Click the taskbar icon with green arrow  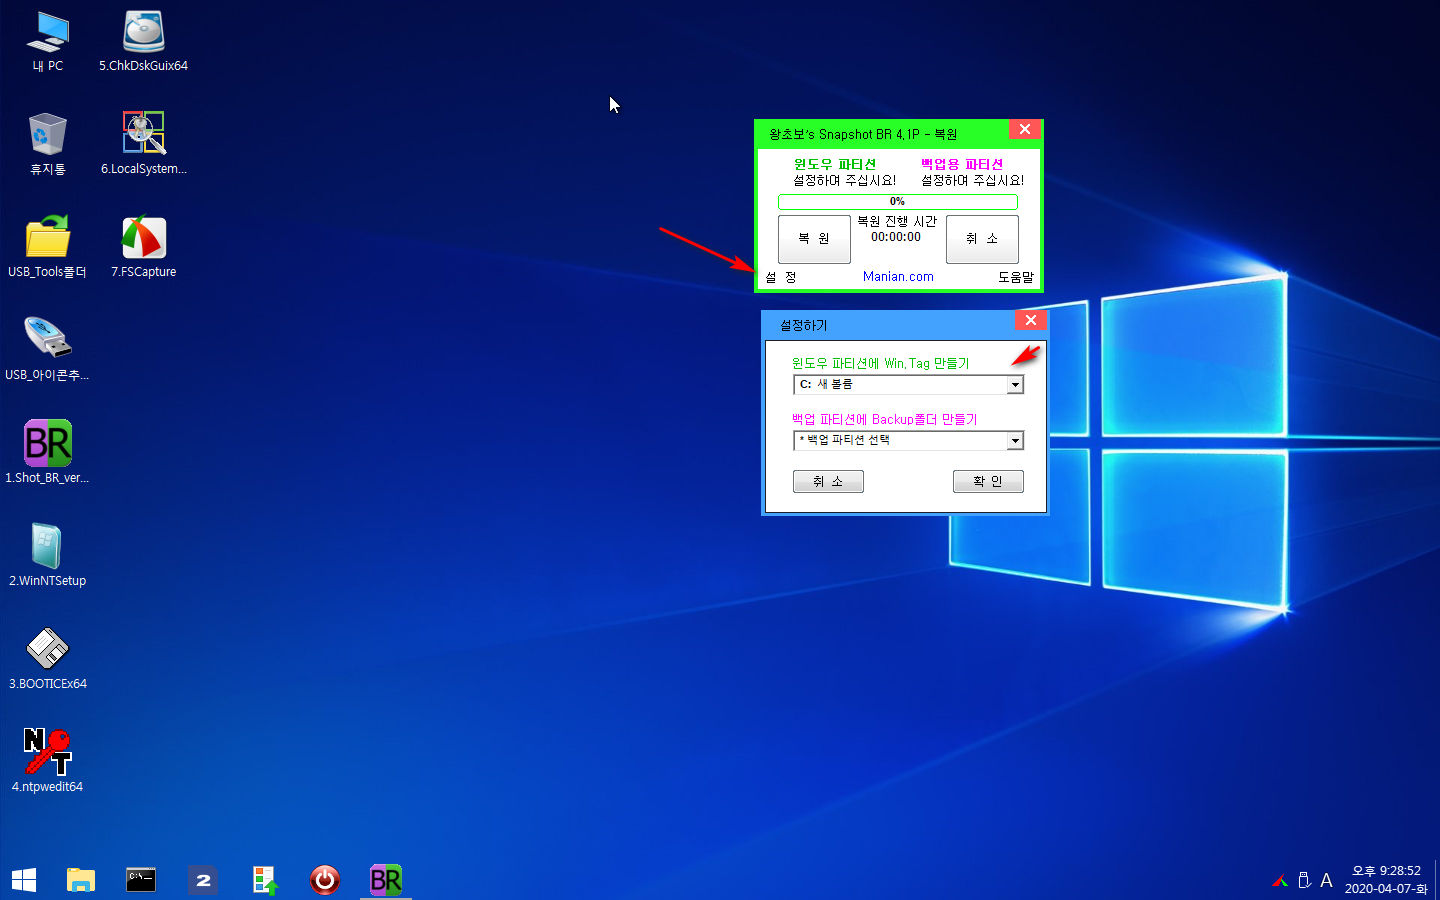pyautogui.click(x=264, y=880)
